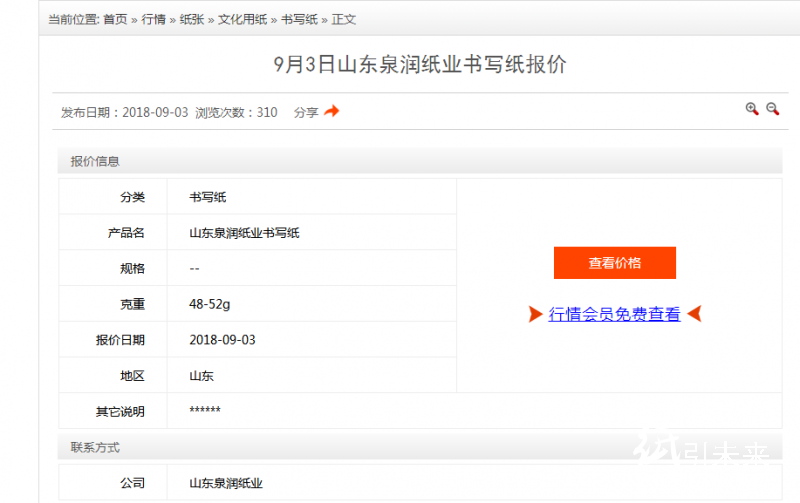This screenshot has height=503, width=800.
Task: Click the zoom-in magnifier icon
Action: 752,109
